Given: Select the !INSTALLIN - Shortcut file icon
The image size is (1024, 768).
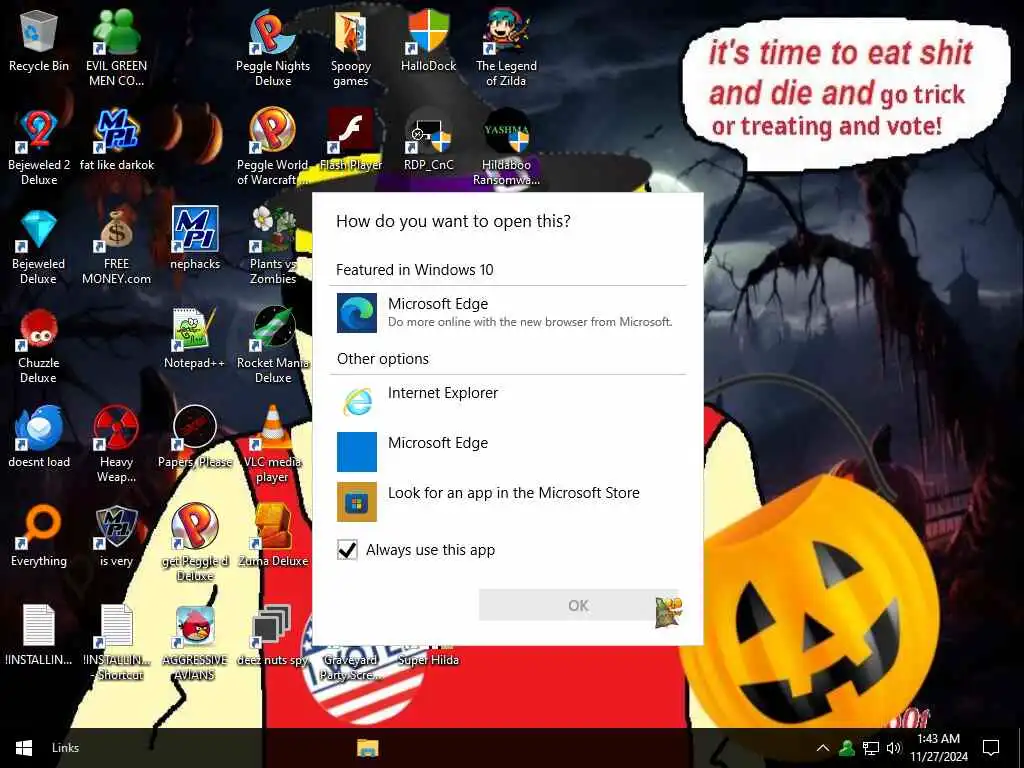Looking at the screenshot, I should [x=116, y=643].
